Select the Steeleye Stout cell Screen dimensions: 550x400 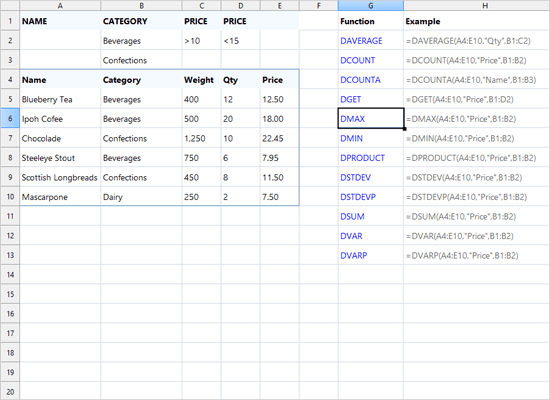click(60, 158)
